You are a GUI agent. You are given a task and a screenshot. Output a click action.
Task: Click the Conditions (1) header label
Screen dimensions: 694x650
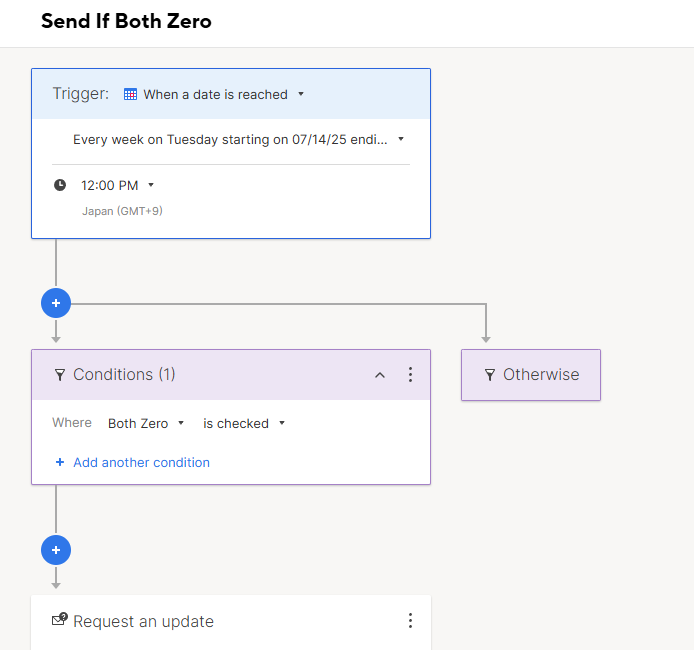point(124,374)
